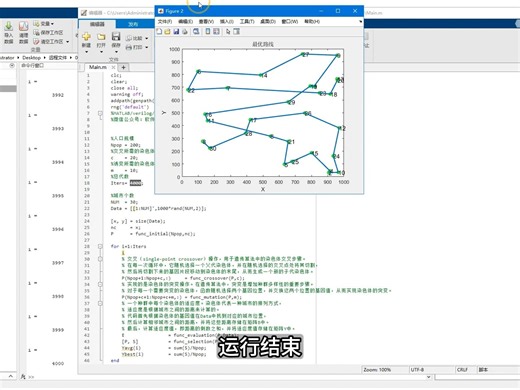Click the 打开 open folder icon

[x=101, y=36]
